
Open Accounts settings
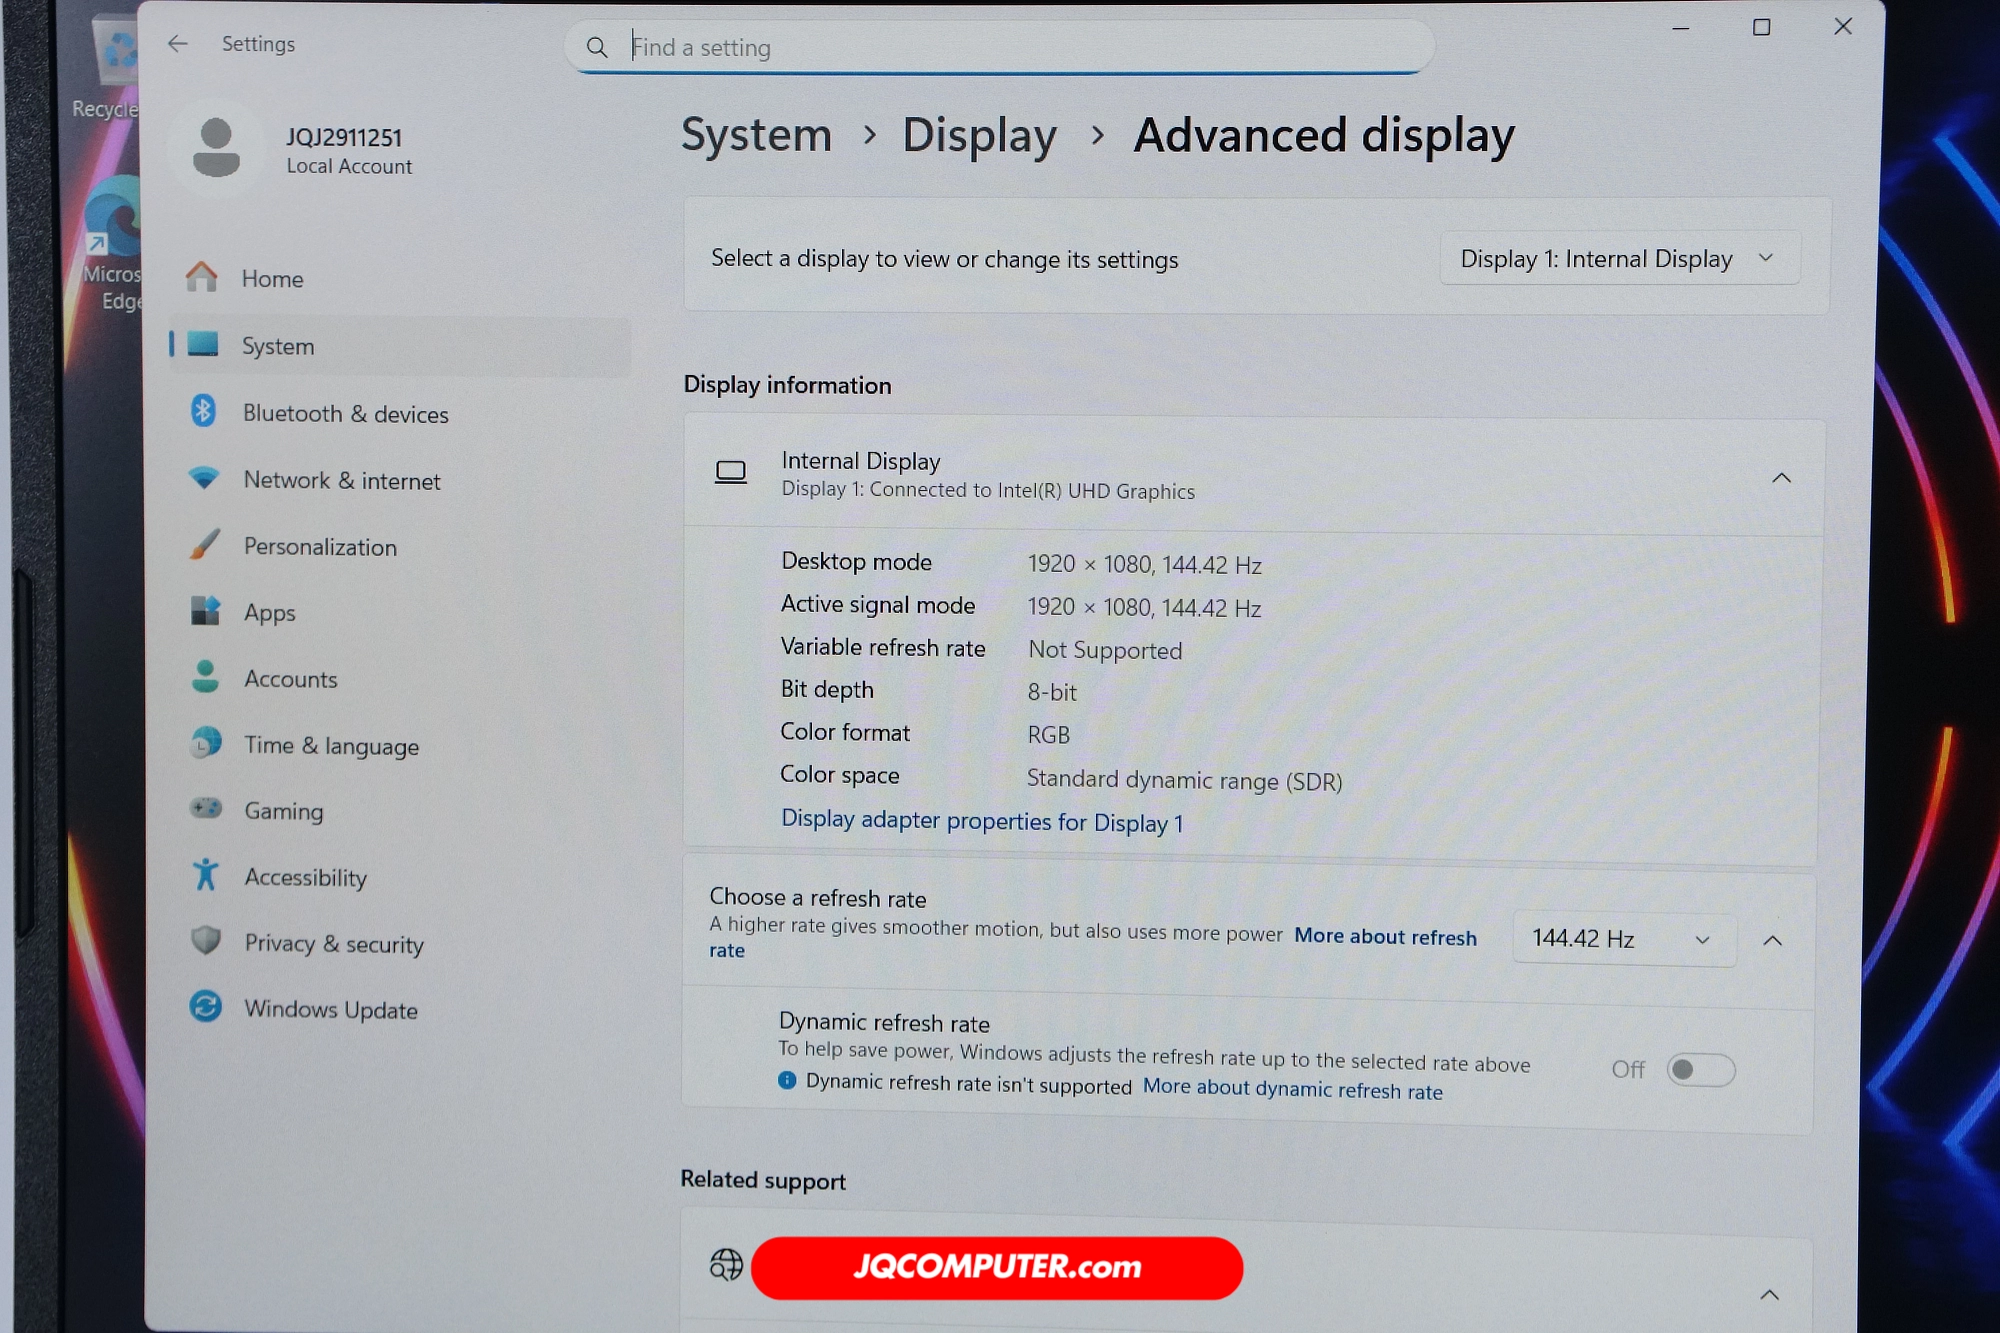[x=205, y=678]
